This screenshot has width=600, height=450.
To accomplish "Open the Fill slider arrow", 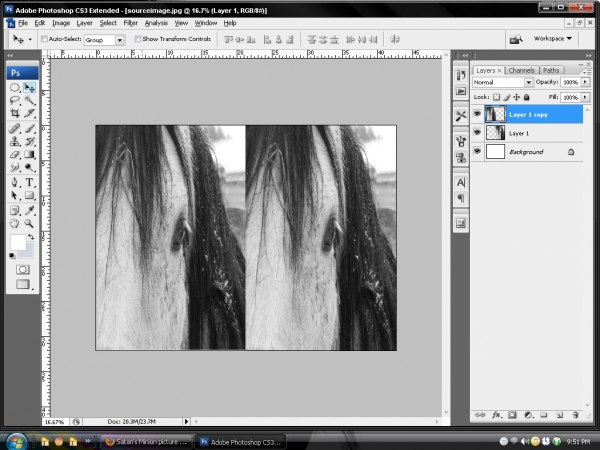I will pyautogui.click(x=585, y=97).
